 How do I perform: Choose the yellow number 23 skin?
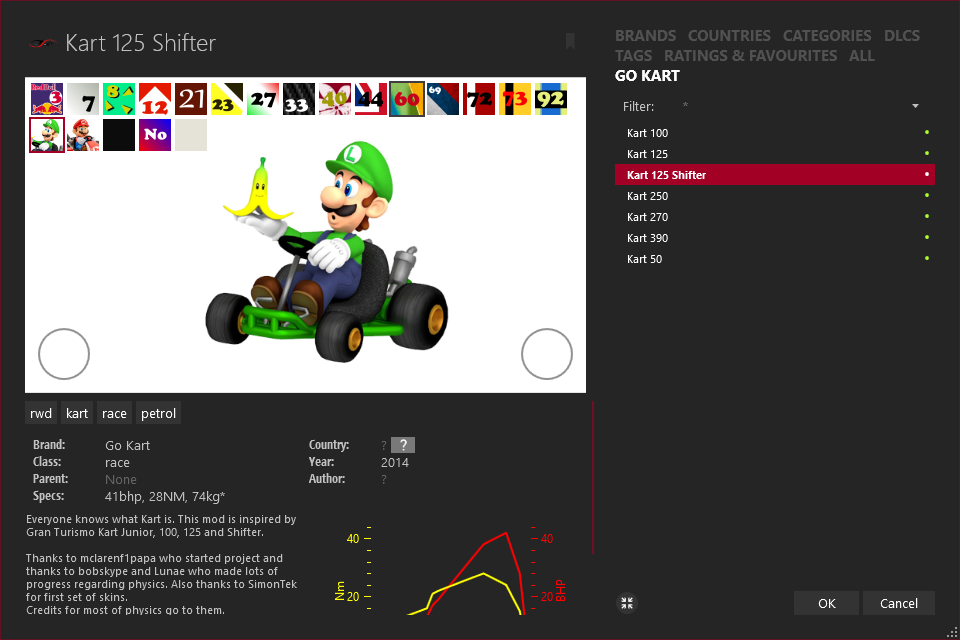pos(227,99)
